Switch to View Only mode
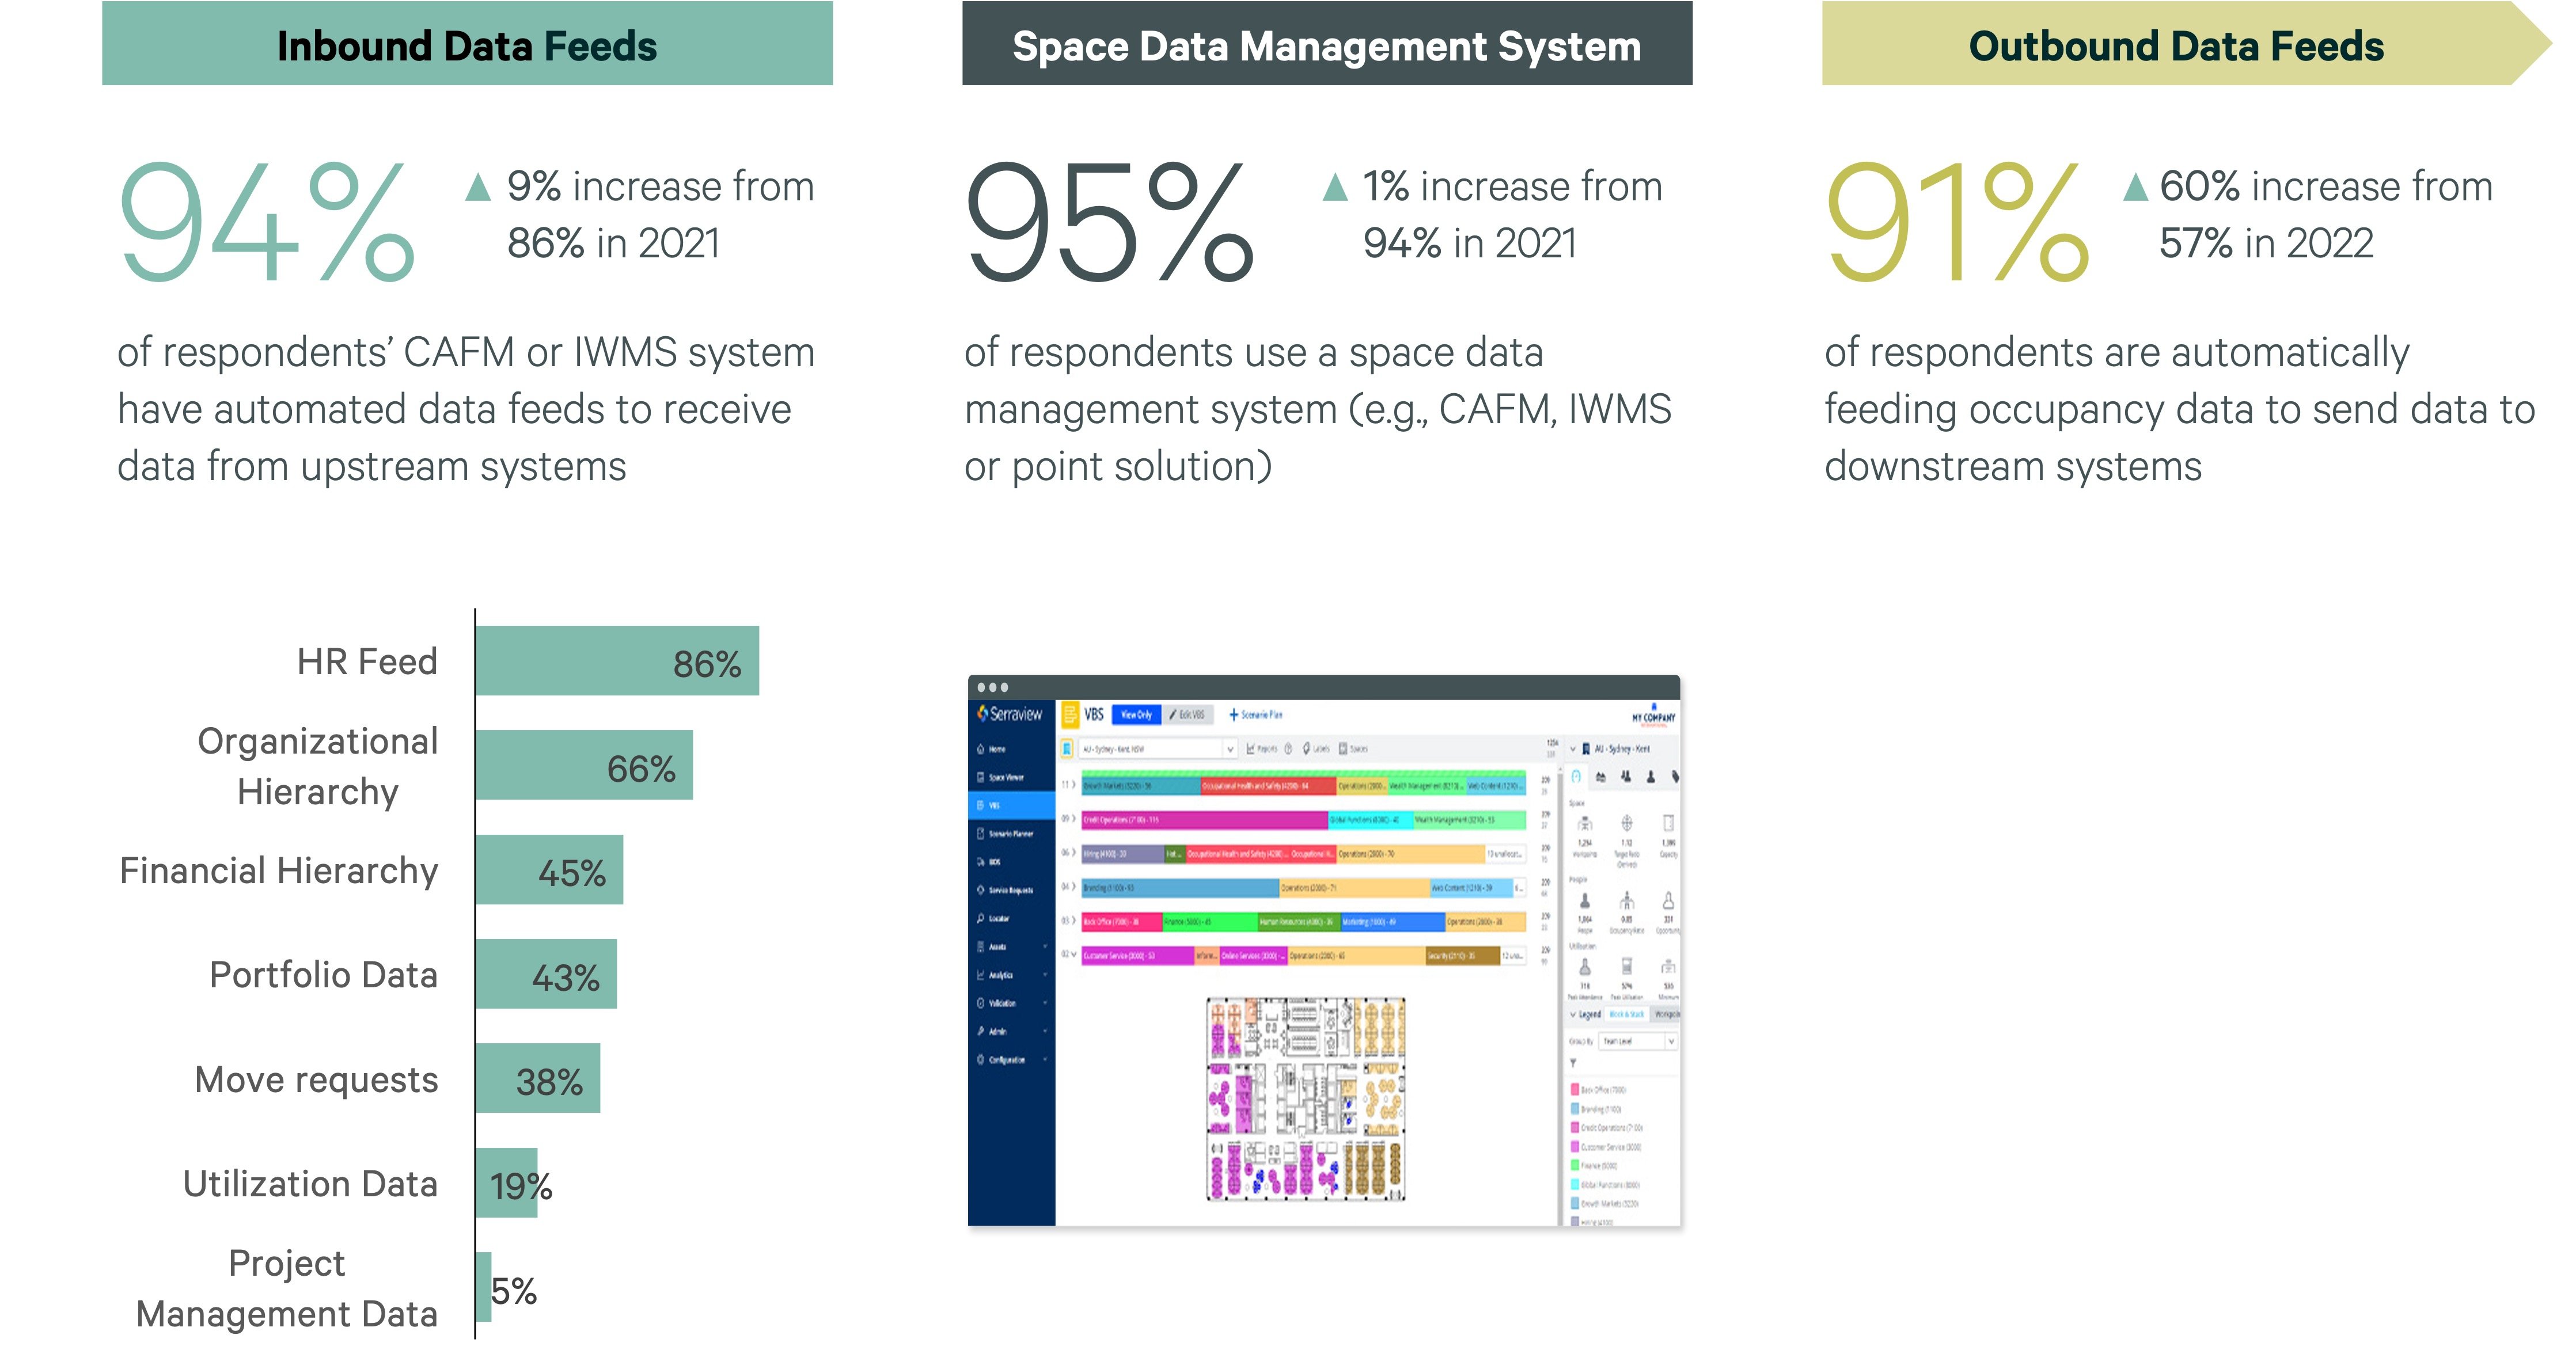 pyautogui.click(x=1136, y=716)
